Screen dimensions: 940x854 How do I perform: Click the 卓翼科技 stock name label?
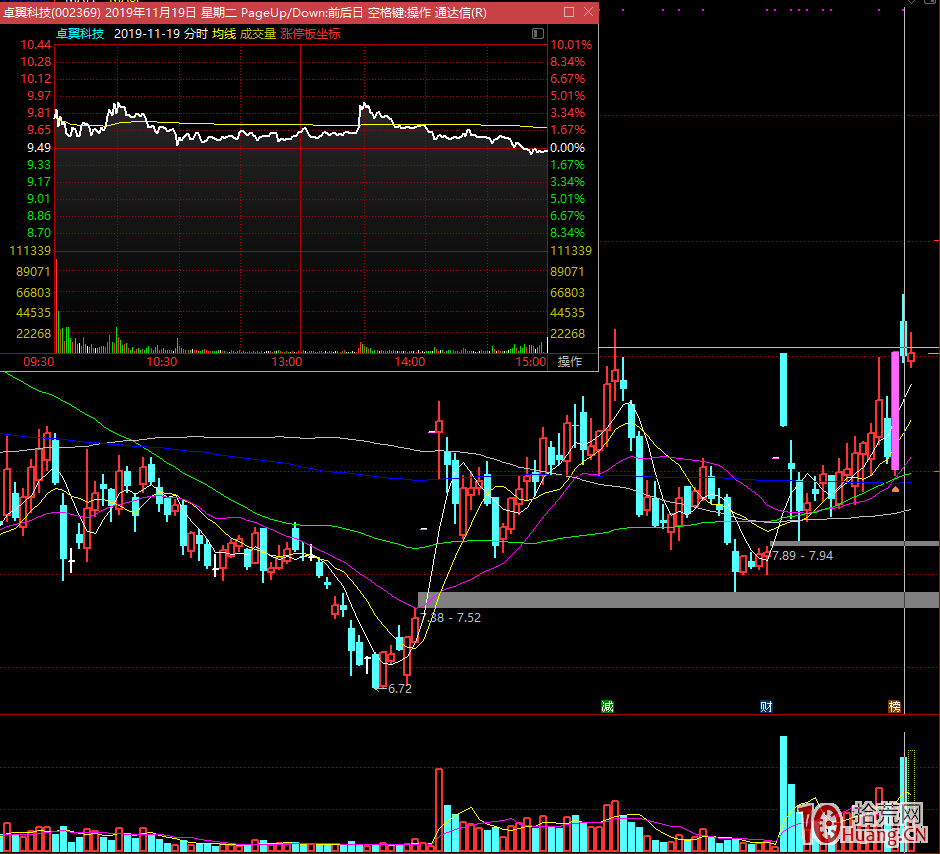[79, 33]
